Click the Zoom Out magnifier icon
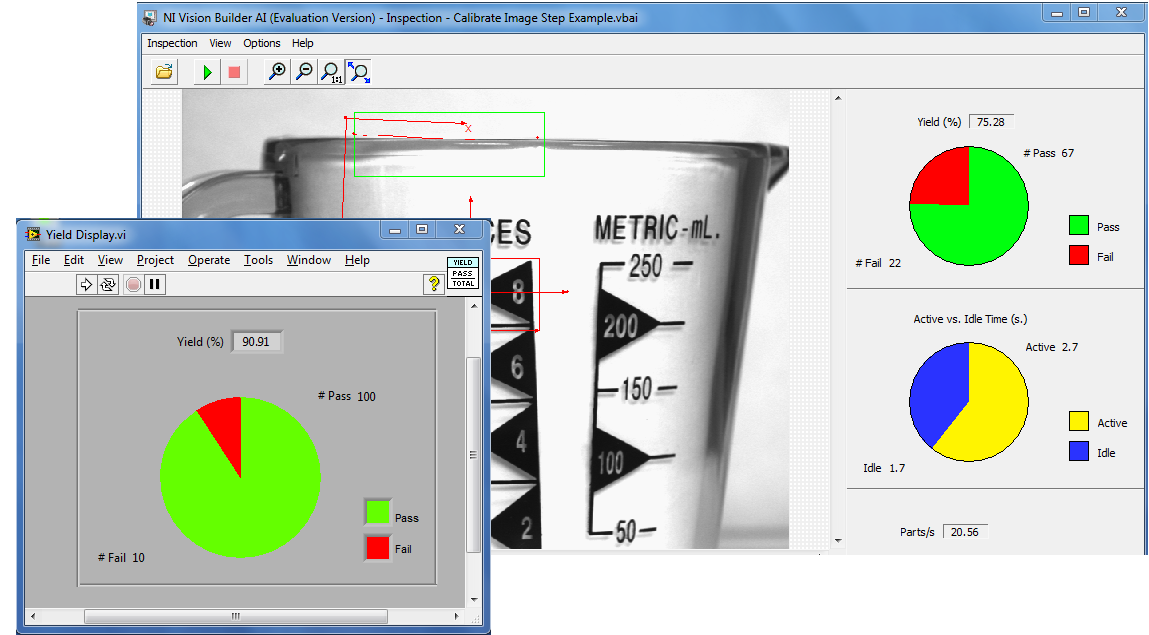The width and height of the screenshot is (1149, 635). coord(304,72)
